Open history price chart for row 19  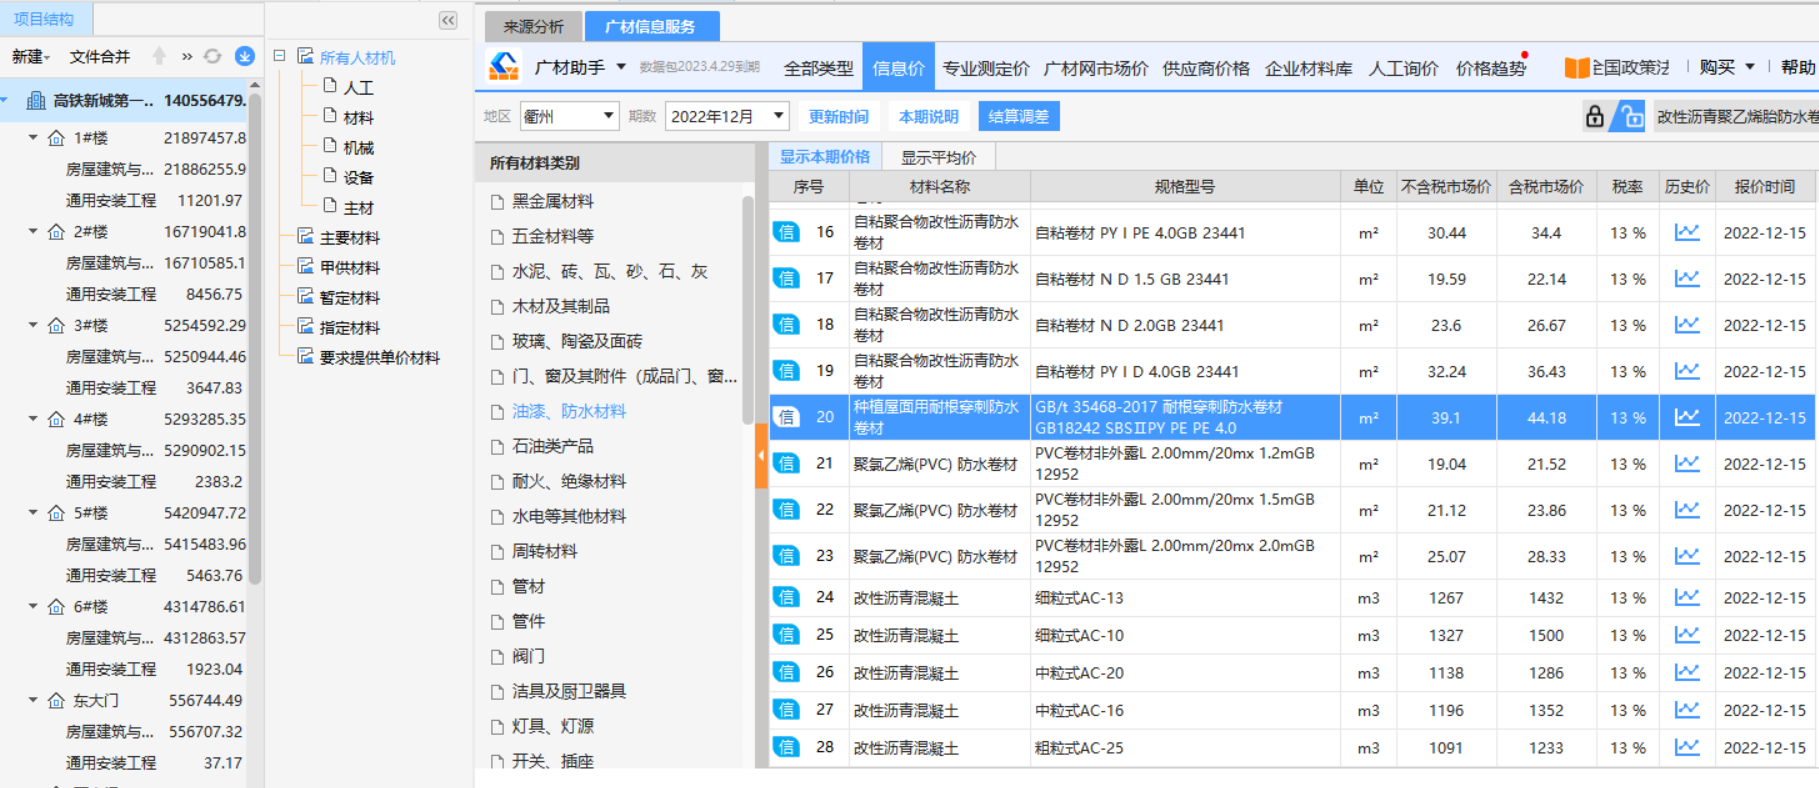point(1687,371)
